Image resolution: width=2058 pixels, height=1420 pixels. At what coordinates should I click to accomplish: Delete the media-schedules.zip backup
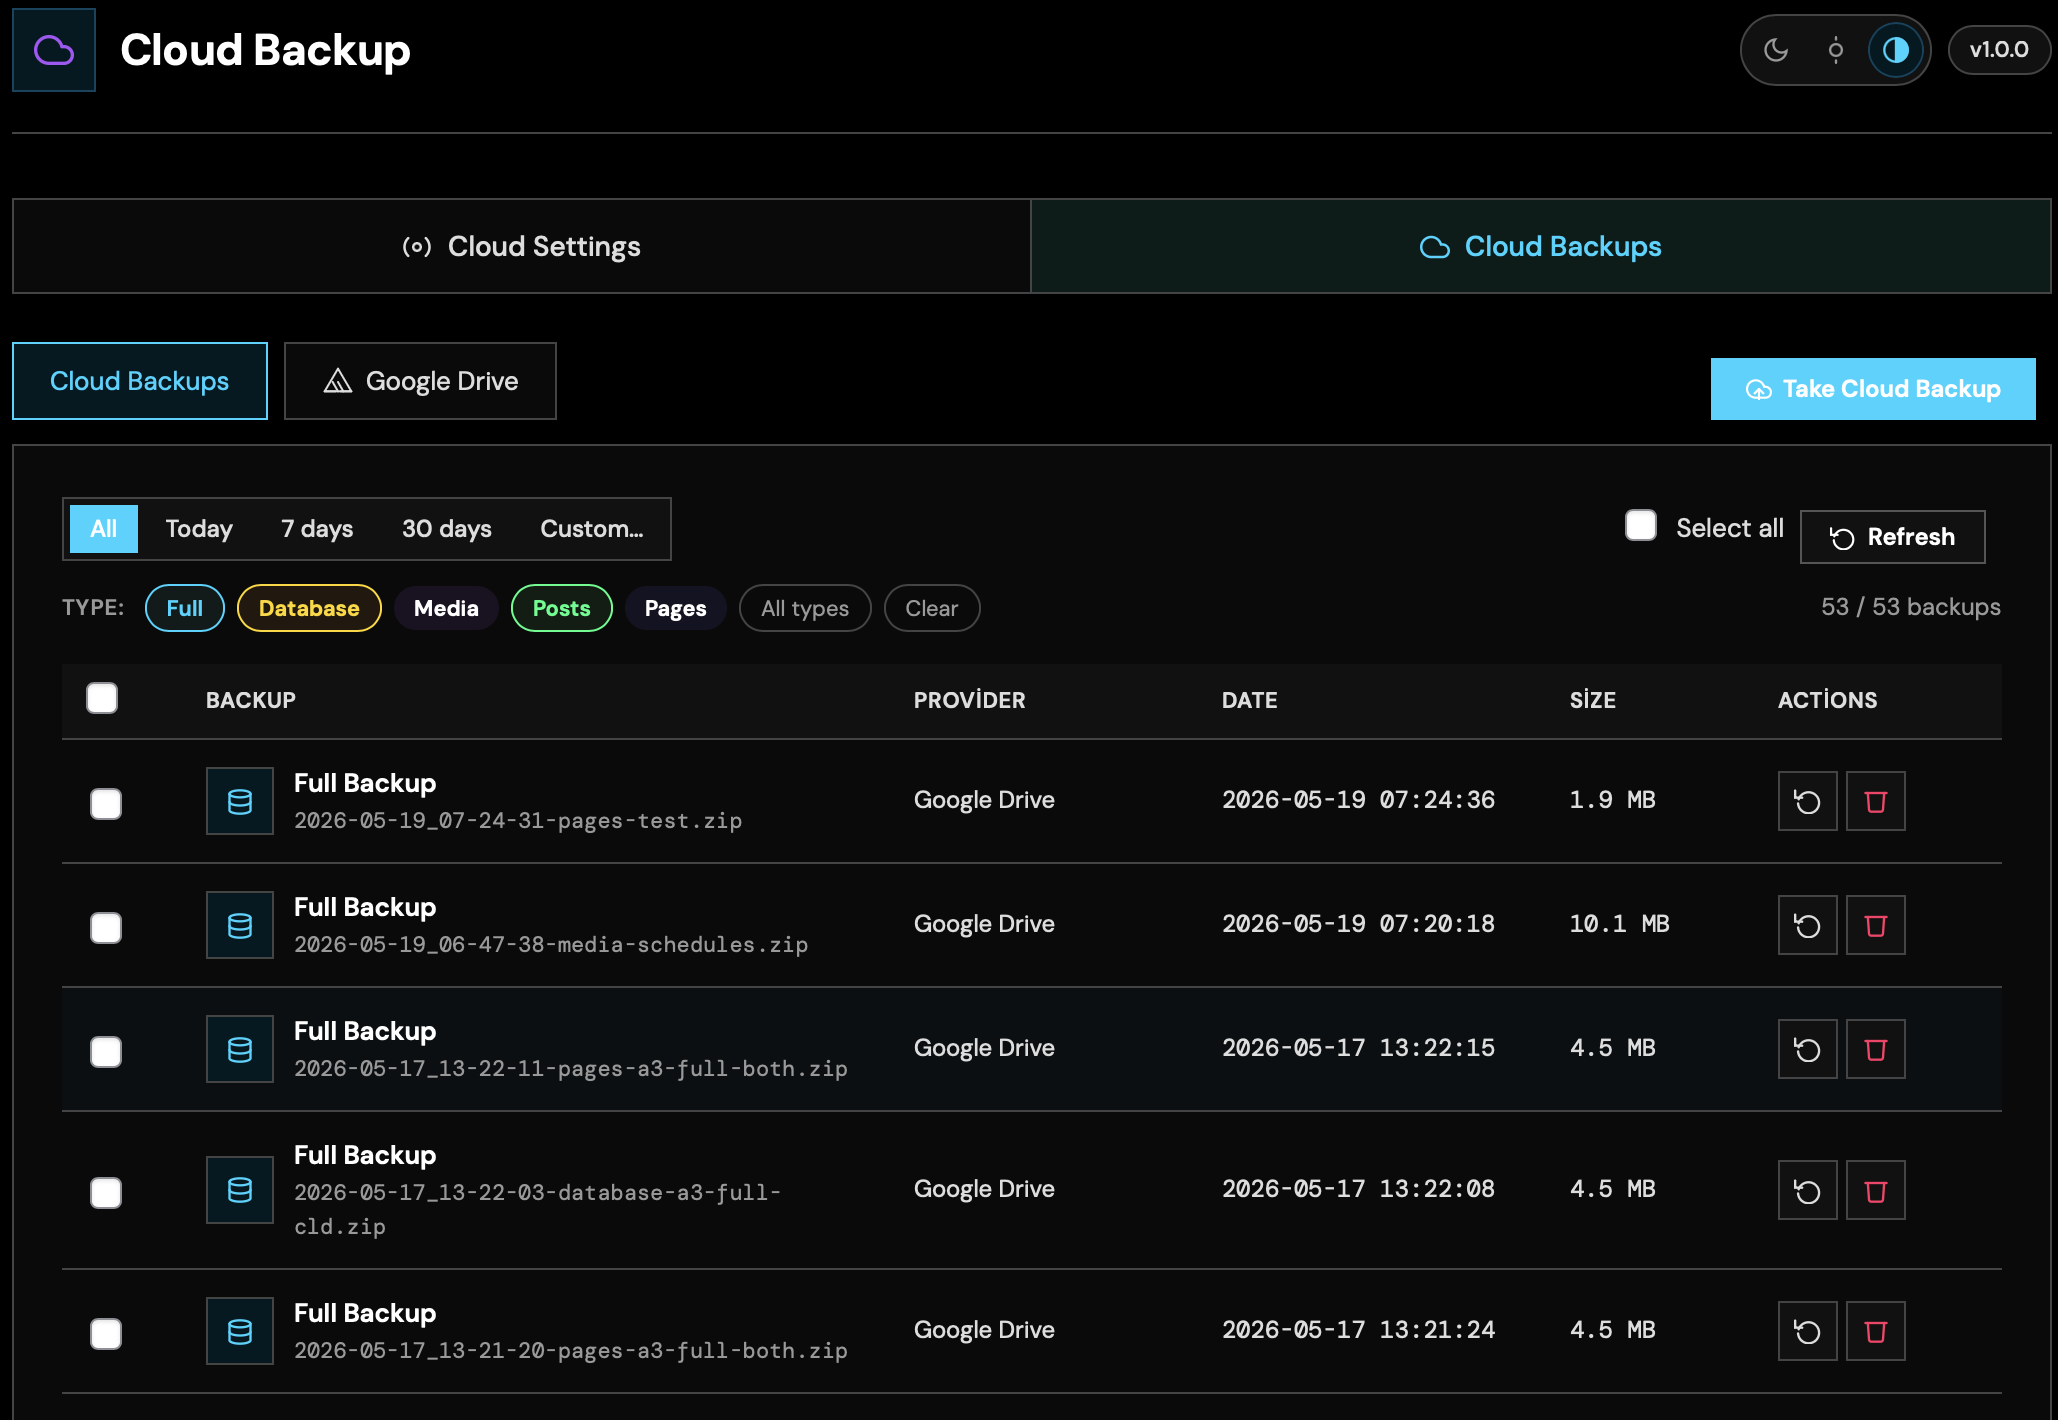pyautogui.click(x=1876, y=925)
